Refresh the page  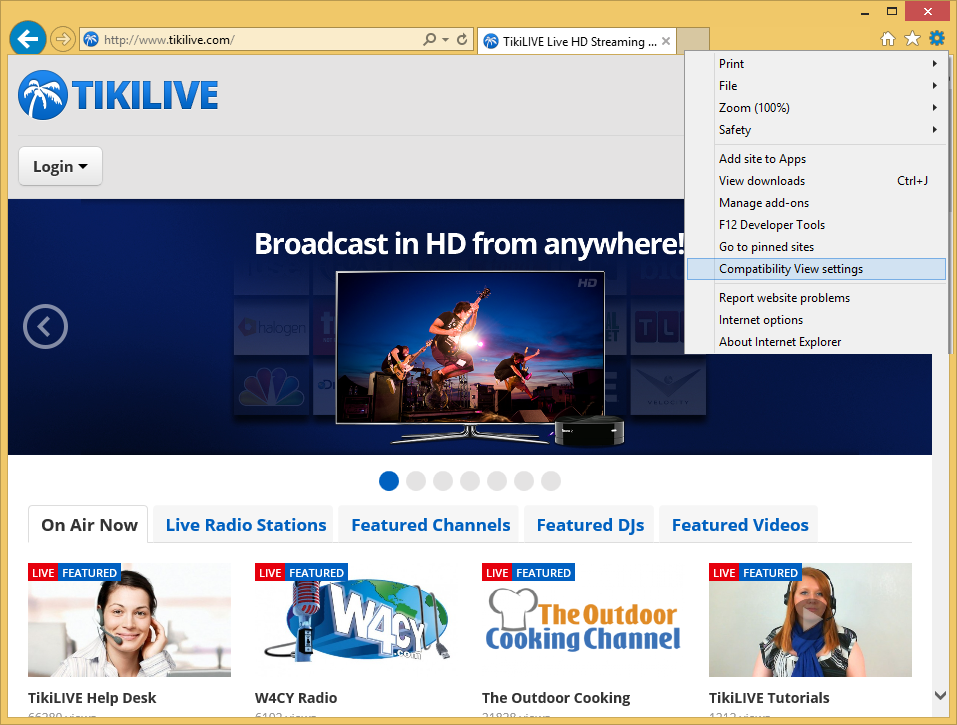coord(462,40)
